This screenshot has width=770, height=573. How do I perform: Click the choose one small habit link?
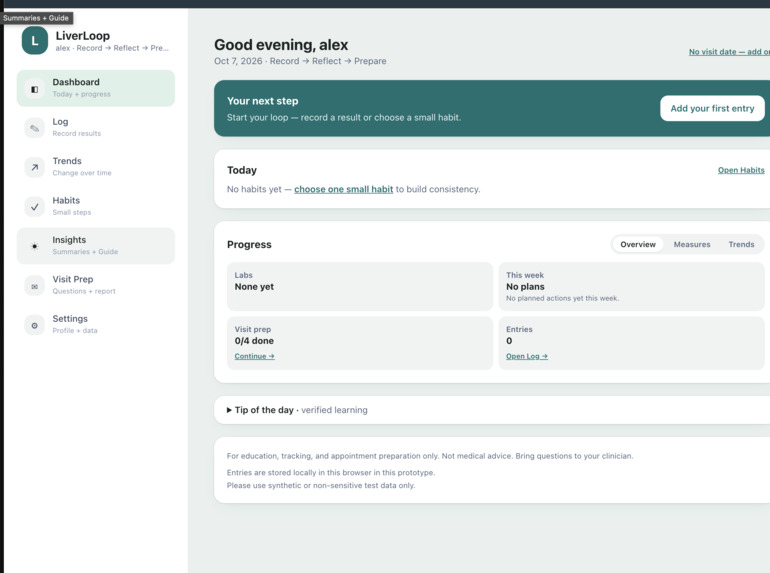[343, 189]
